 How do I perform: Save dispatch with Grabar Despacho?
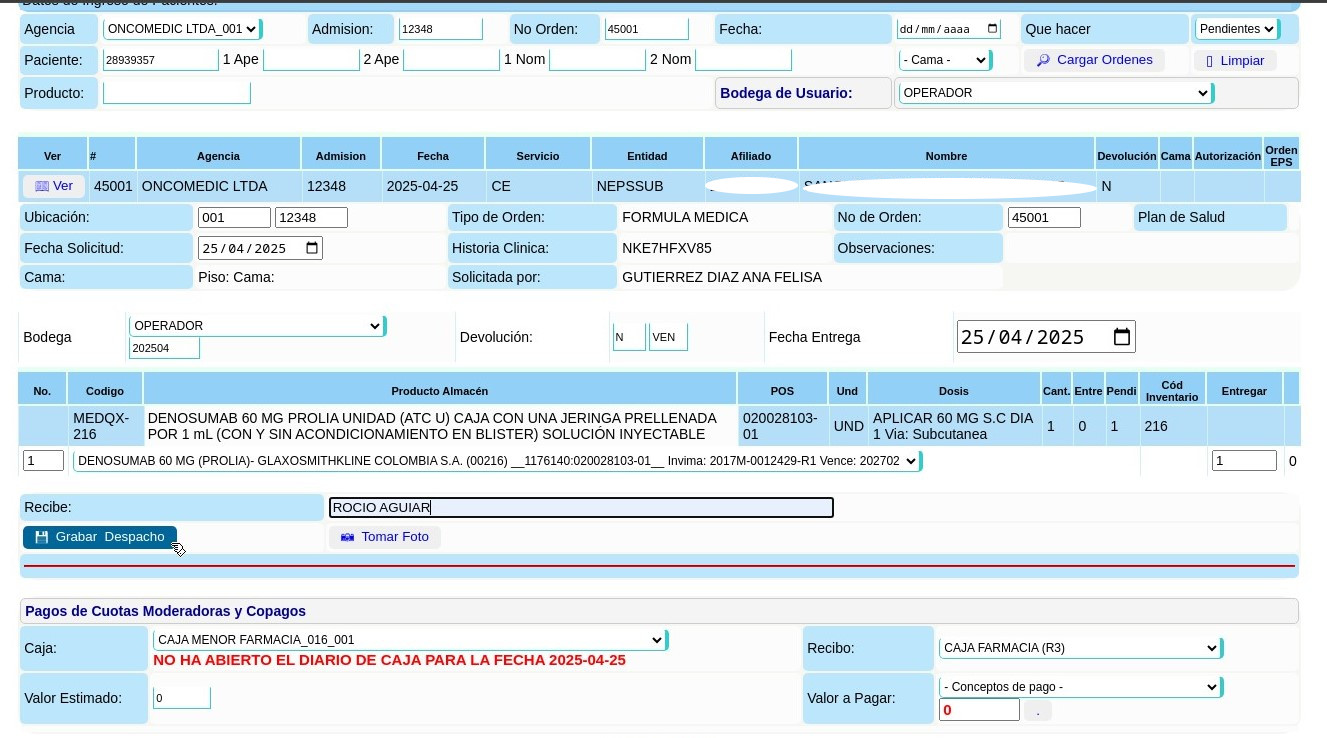point(100,537)
